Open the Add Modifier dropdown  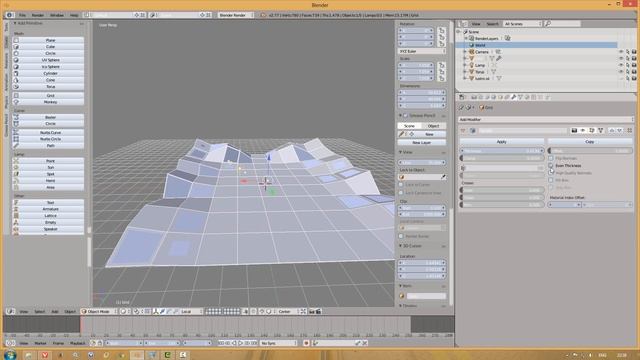pos(546,120)
